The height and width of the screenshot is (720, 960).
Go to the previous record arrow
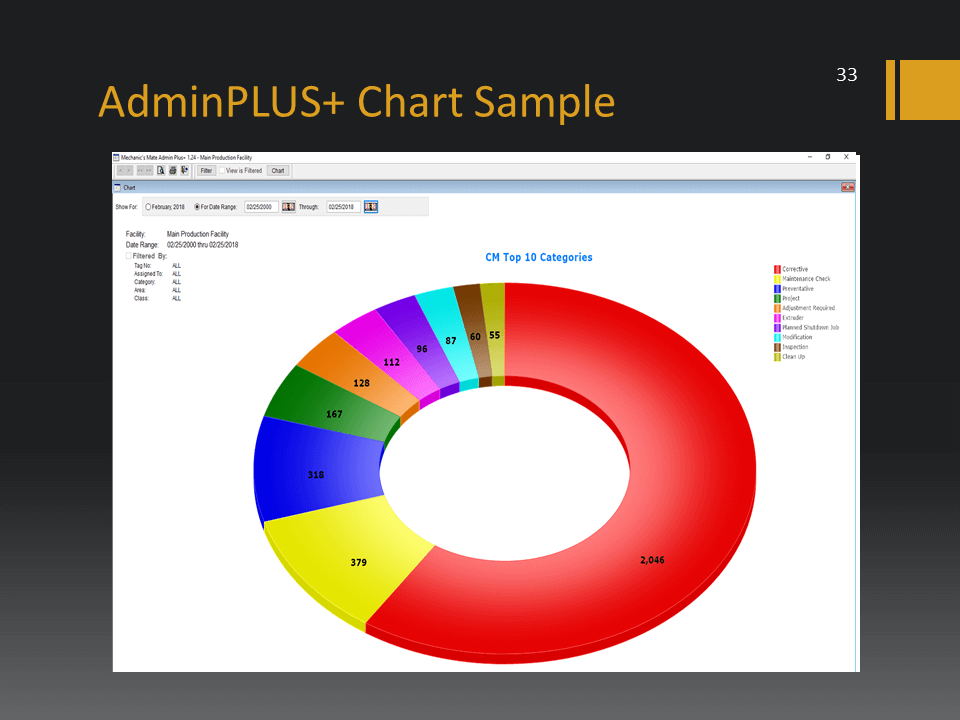pos(121,171)
